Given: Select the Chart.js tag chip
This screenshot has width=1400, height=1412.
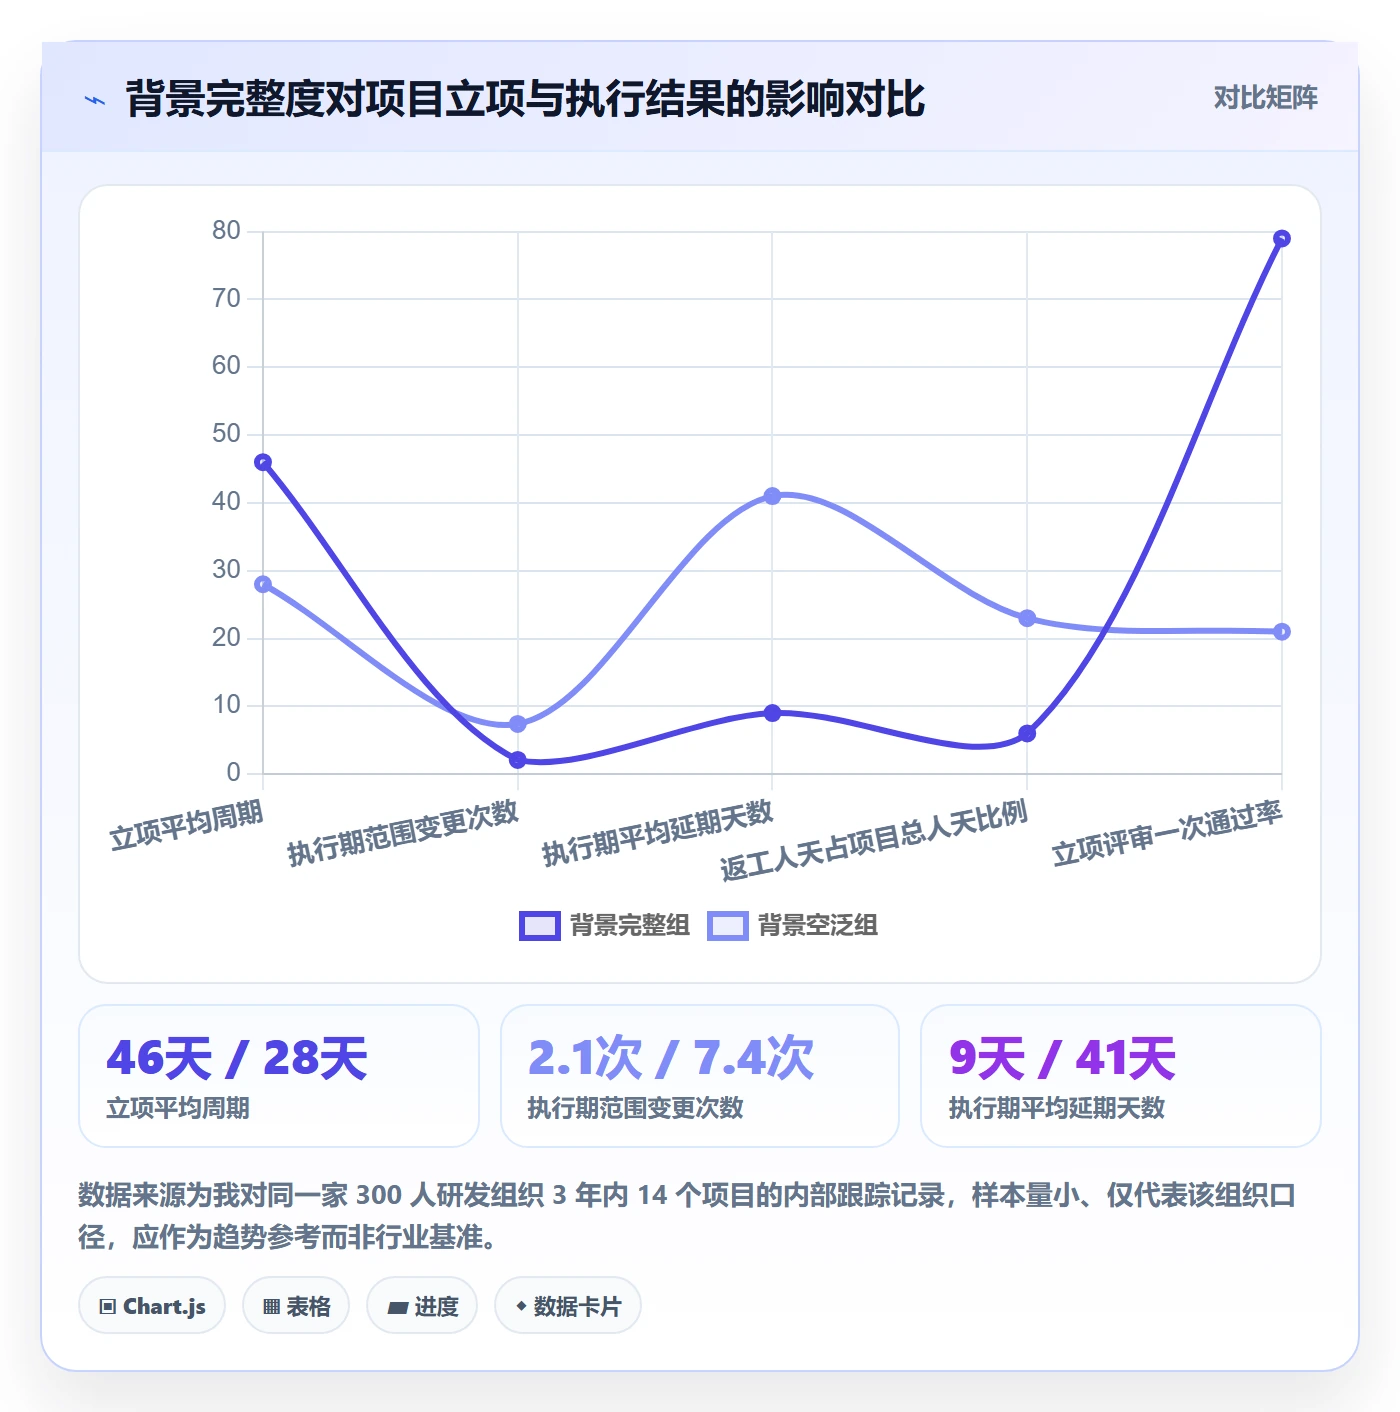Looking at the screenshot, I should [x=152, y=1306].
